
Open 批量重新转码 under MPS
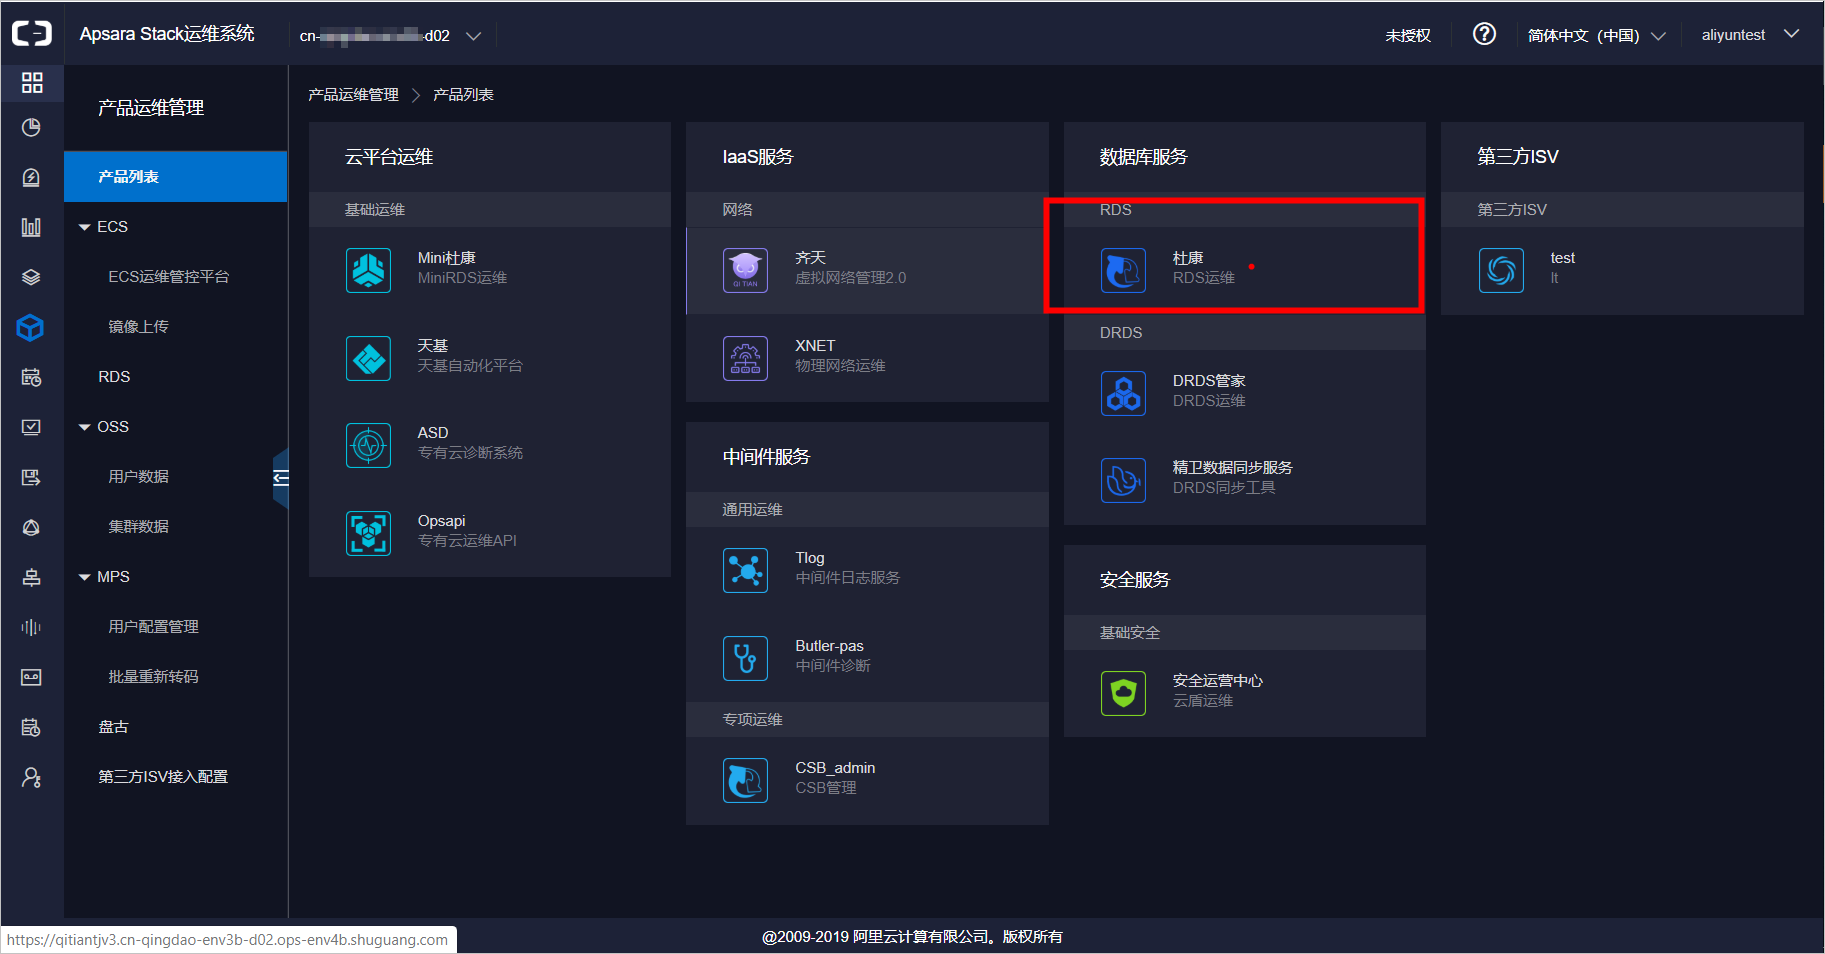pos(153,677)
